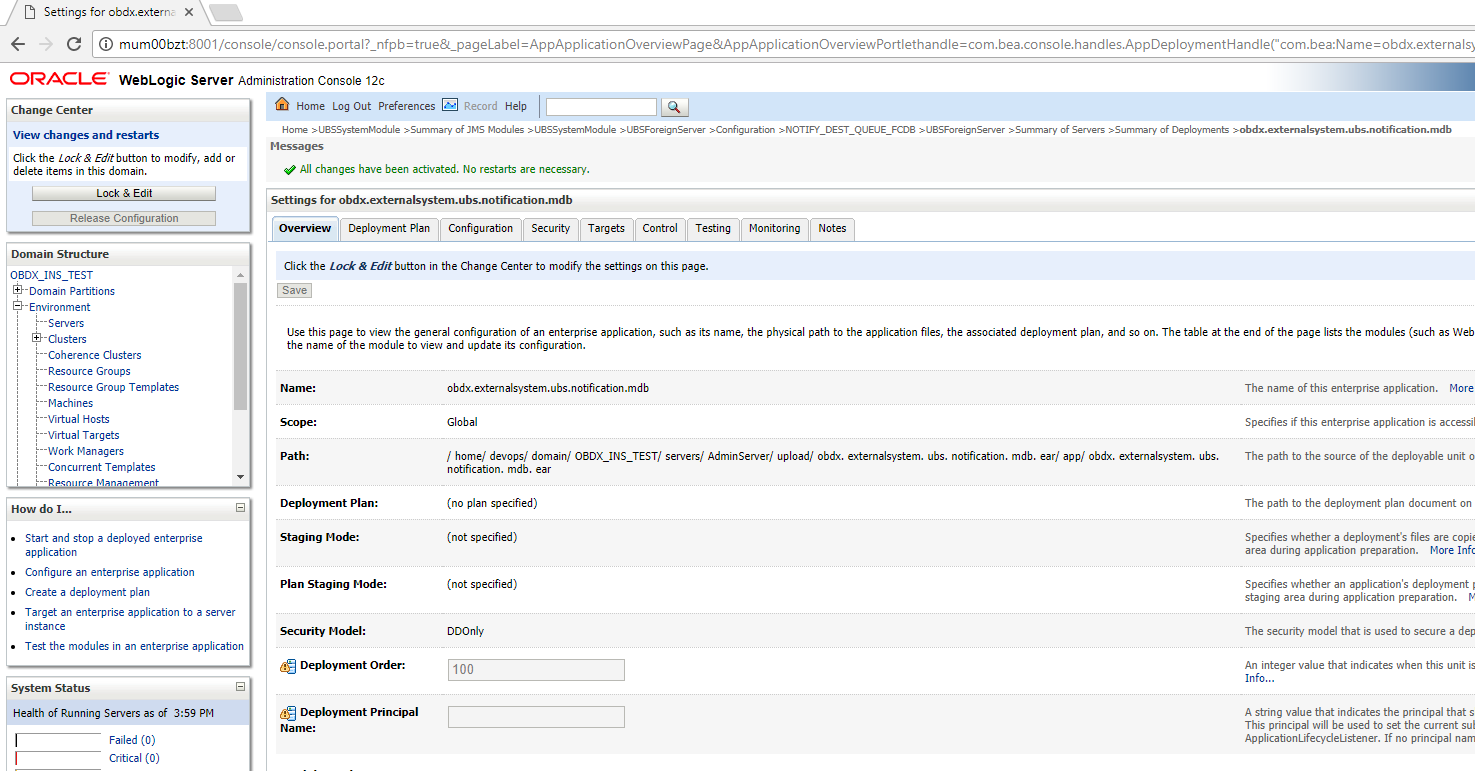Click the Record icon in toolbar
This screenshot has width=1475, height=771.
coord(450,105)
